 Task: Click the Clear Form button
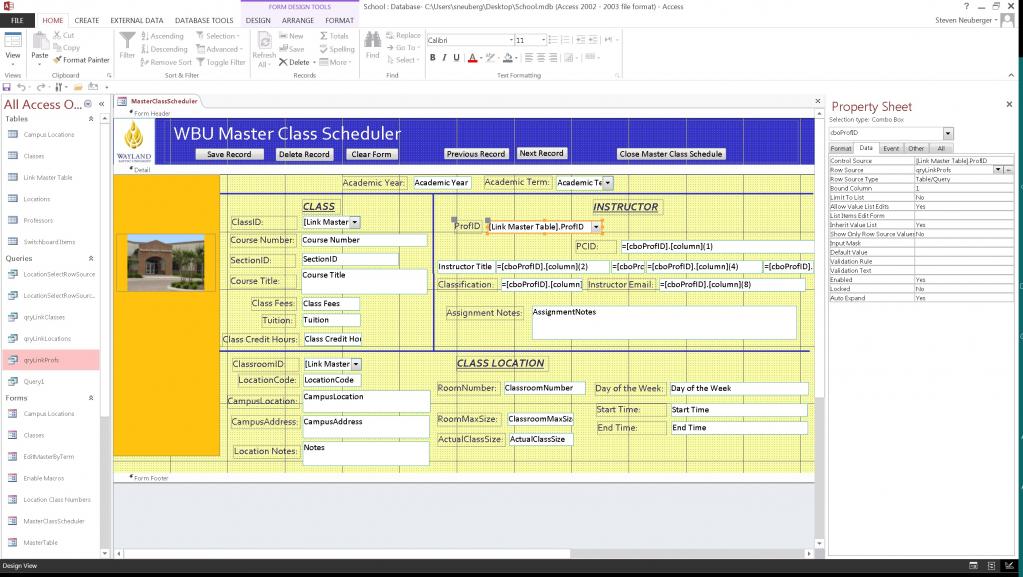tap(371, 155)
